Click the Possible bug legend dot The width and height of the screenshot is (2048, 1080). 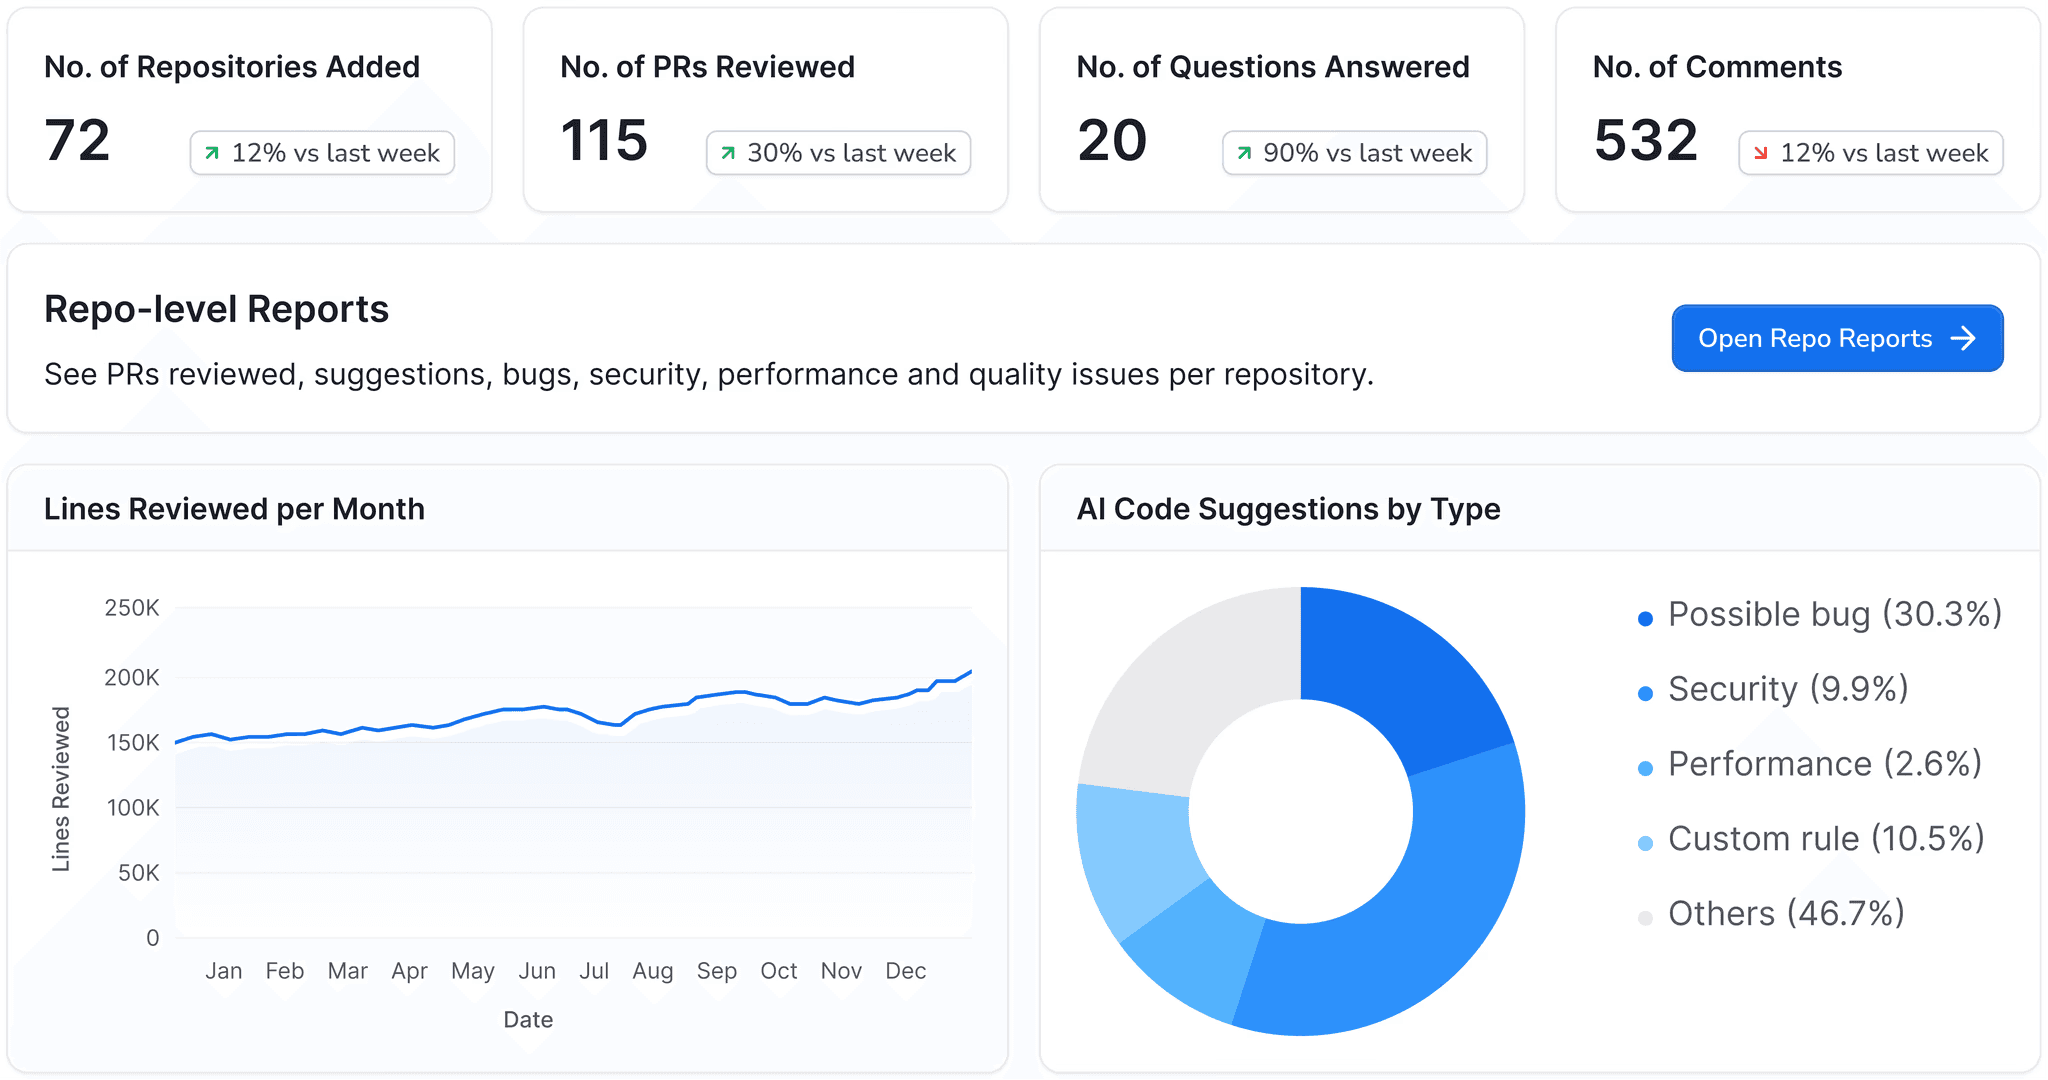(x=1645, y=619)
